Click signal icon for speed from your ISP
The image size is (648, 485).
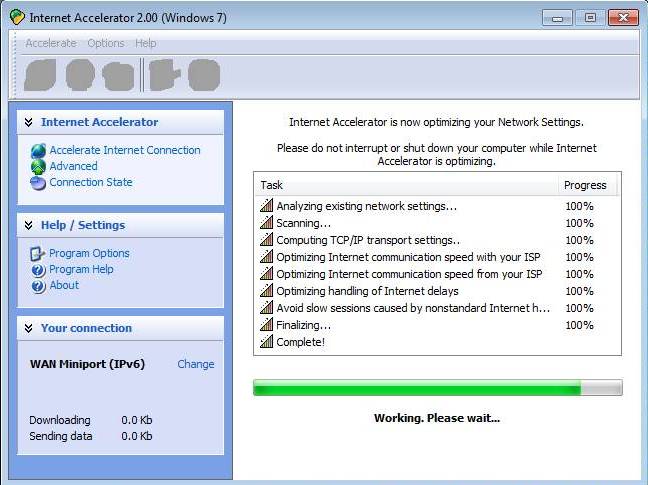pos(267,273)
